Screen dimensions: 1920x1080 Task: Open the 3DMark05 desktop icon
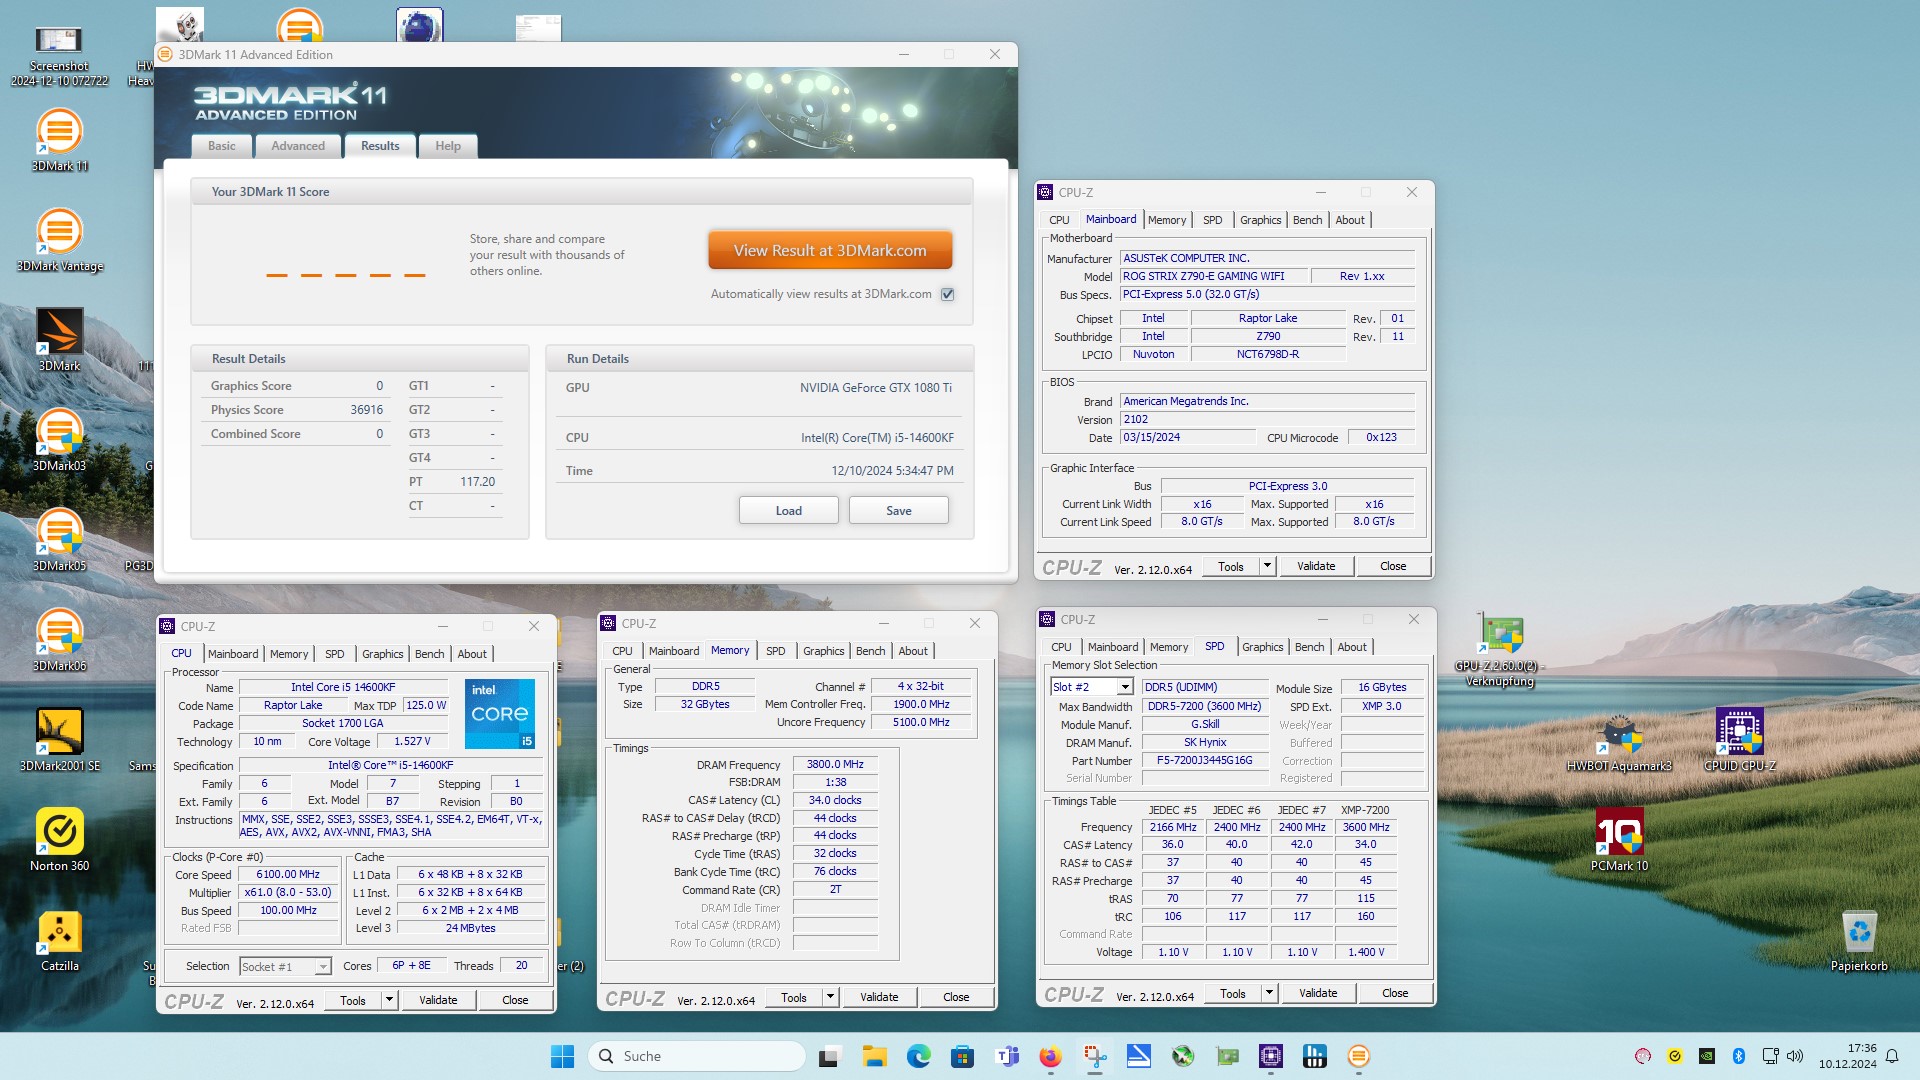(x=59, y=540)
